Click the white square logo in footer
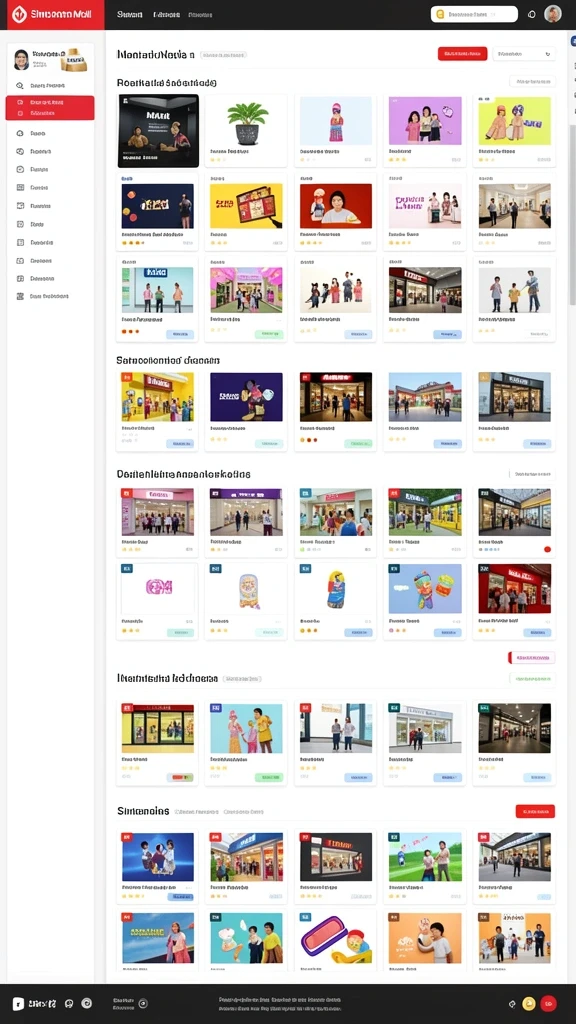The image size is (576, 1024). 18,1004
